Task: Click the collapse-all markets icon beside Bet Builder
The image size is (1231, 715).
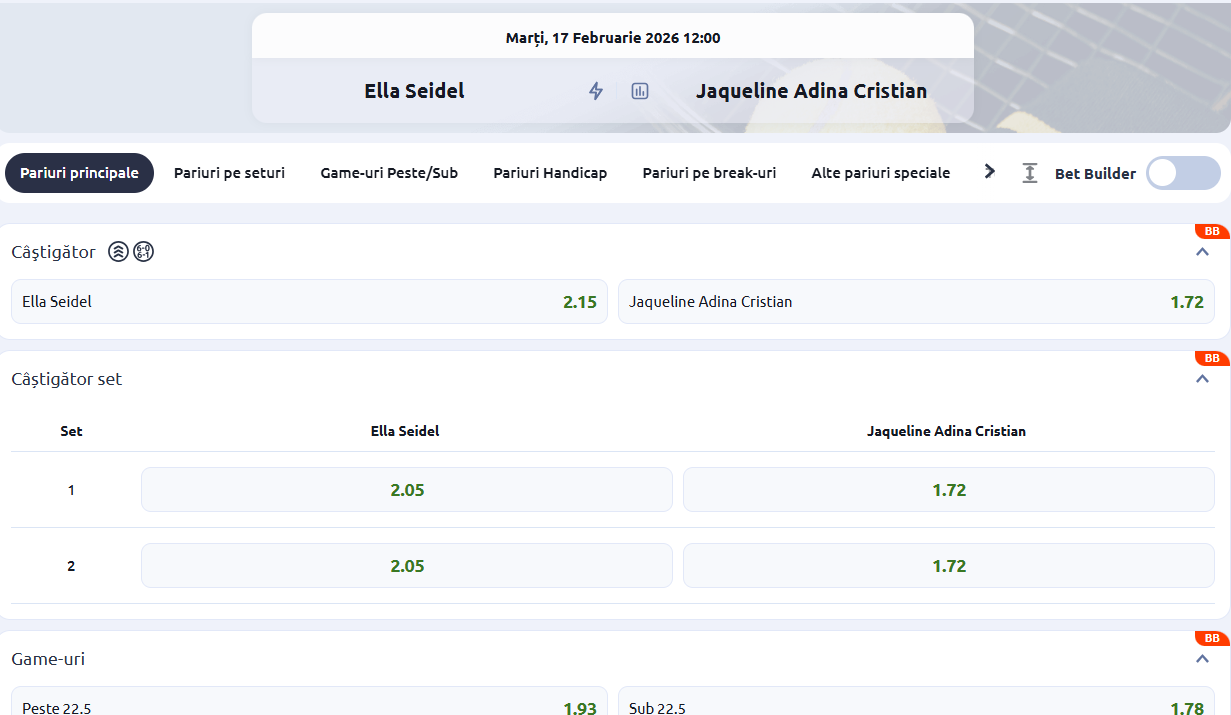Action: pos(1029,173)
